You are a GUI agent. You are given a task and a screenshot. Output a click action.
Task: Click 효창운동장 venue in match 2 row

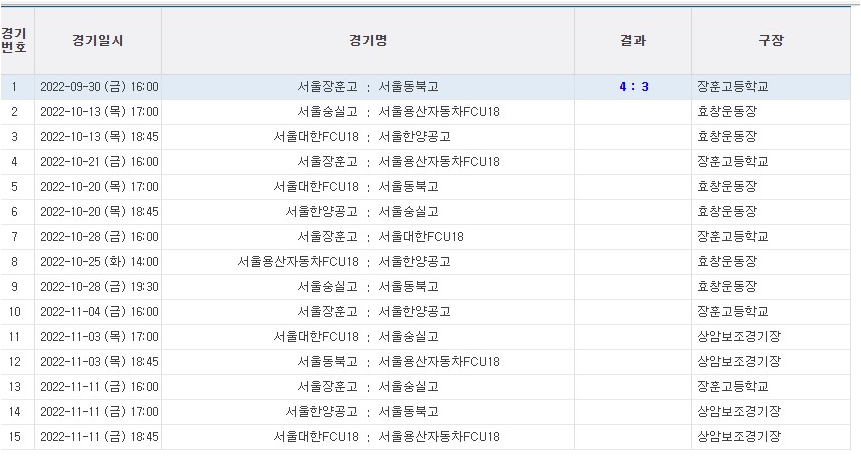(727, 112)
